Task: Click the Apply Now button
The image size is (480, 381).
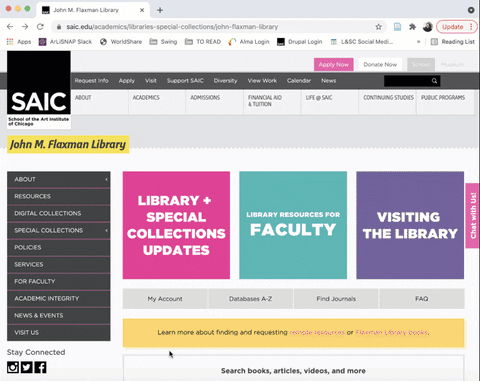Action: click(x=333, y=64)
